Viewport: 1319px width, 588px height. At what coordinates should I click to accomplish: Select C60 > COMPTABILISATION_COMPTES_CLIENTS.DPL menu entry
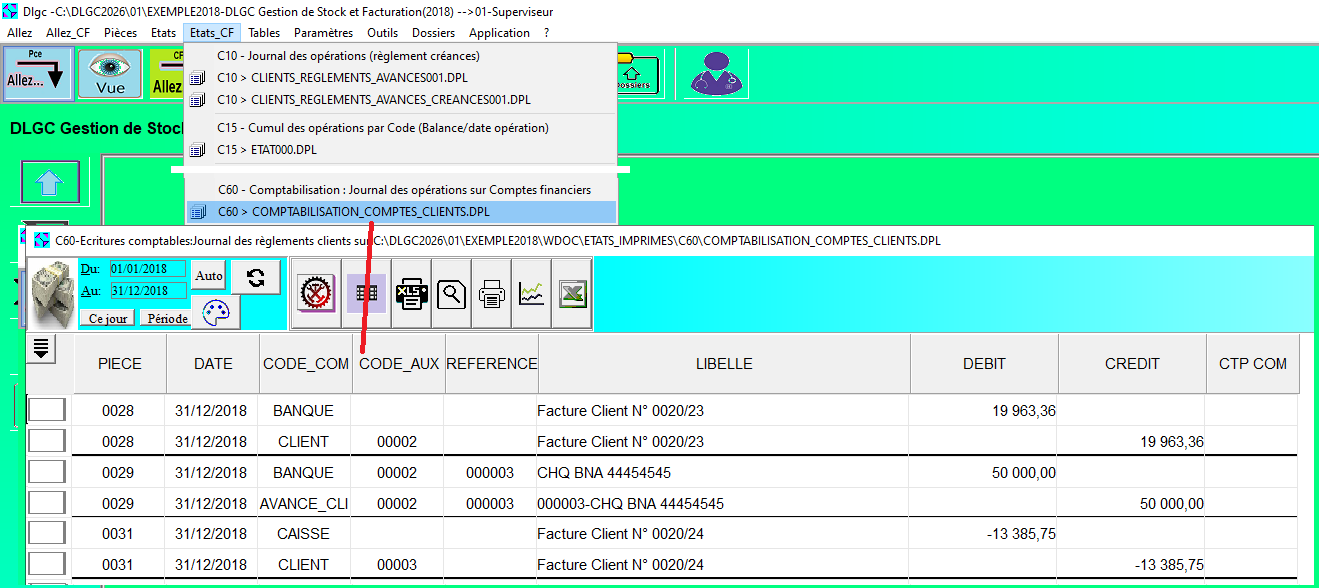pyautogui.click(x=370, y=212)
